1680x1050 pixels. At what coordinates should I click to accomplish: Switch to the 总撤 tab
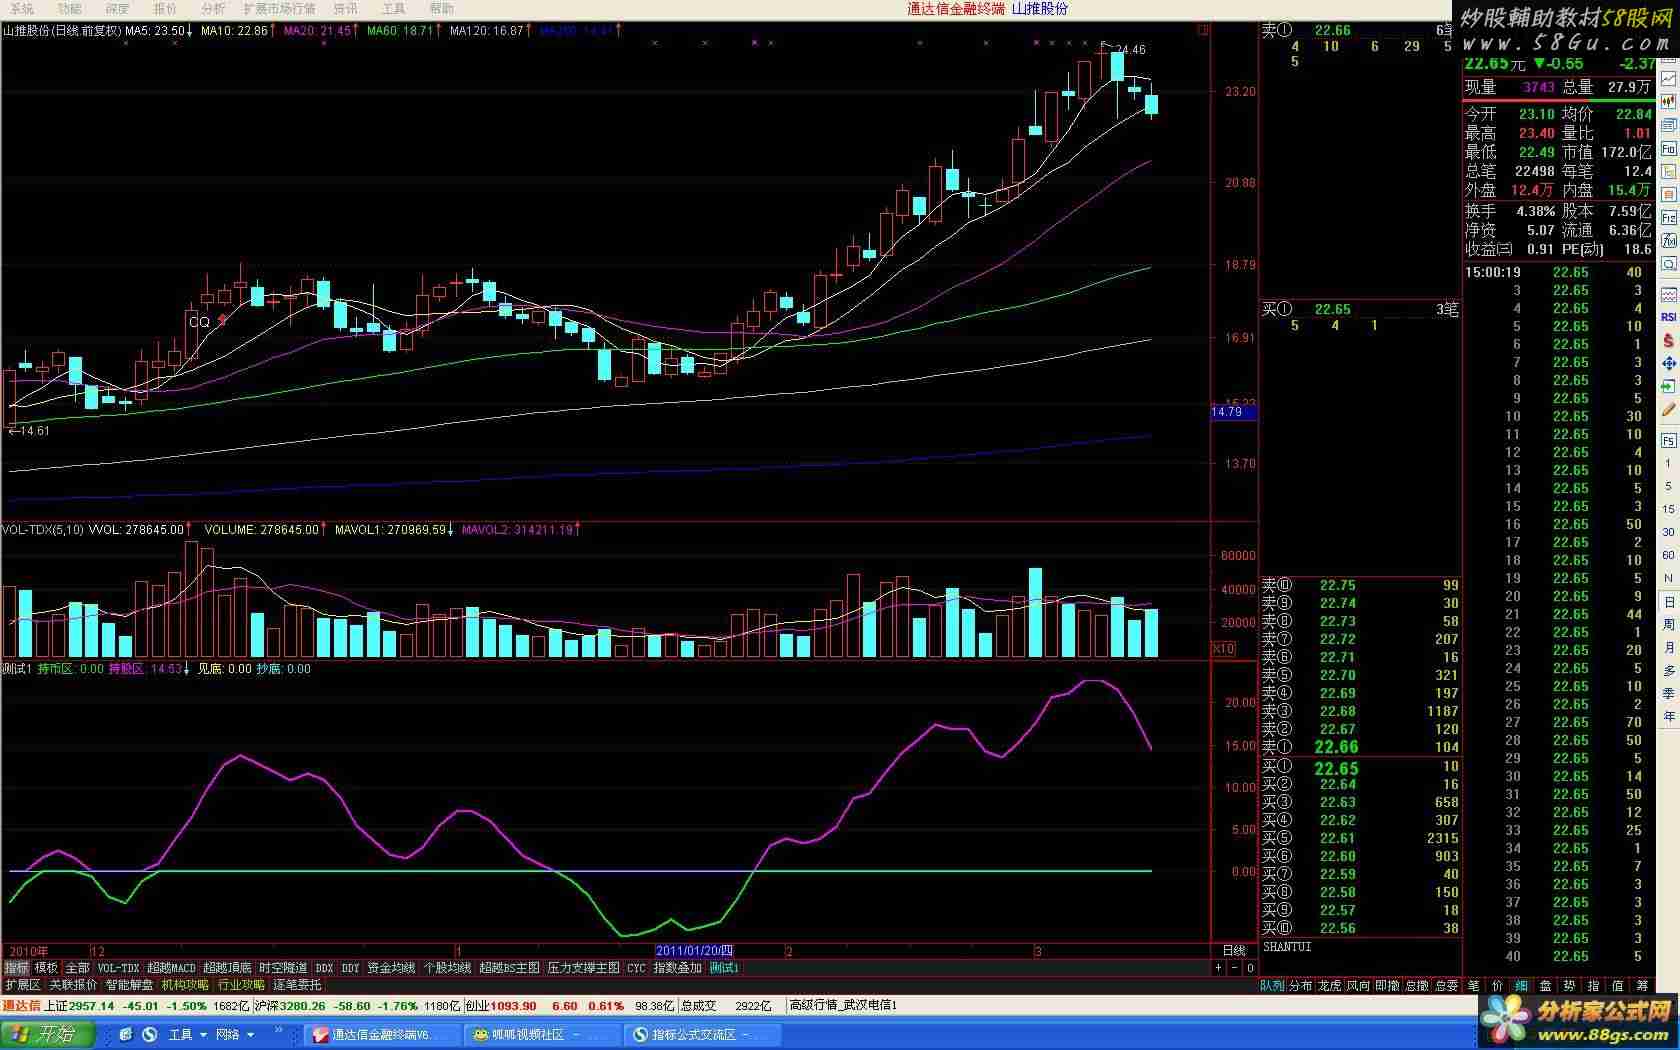click(x=1417, y=986)
